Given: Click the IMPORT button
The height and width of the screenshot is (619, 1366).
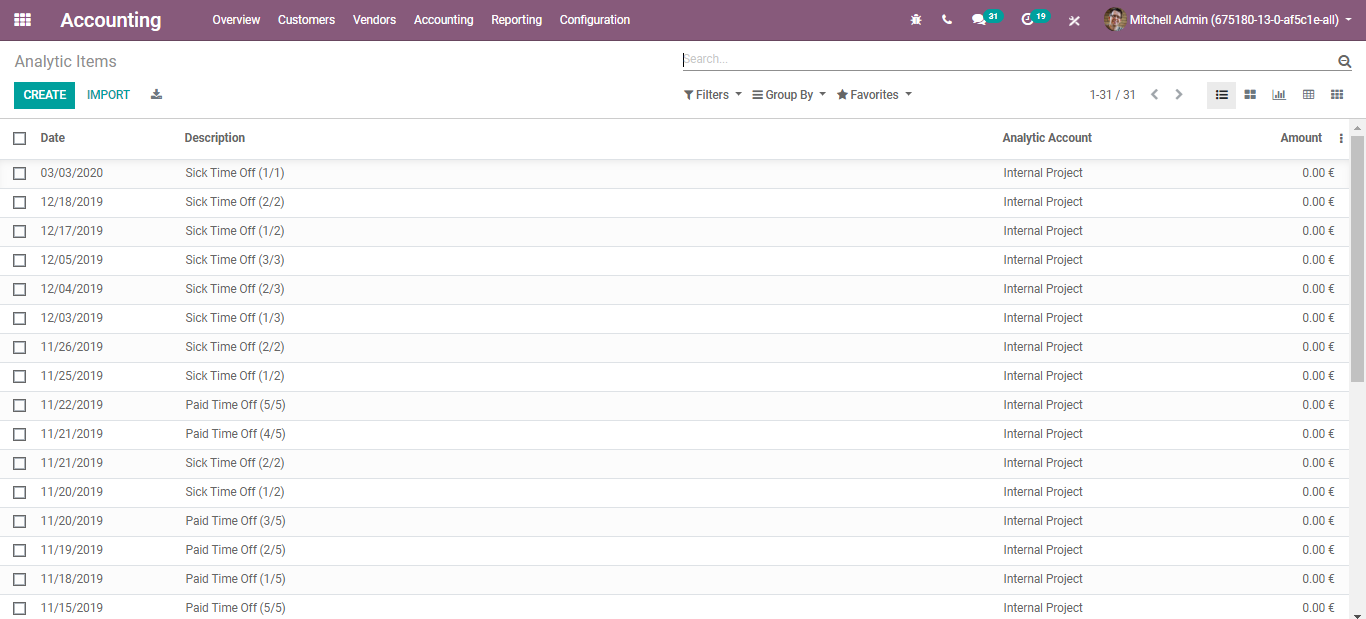Looking at the screenshot, I should (108, 95).
